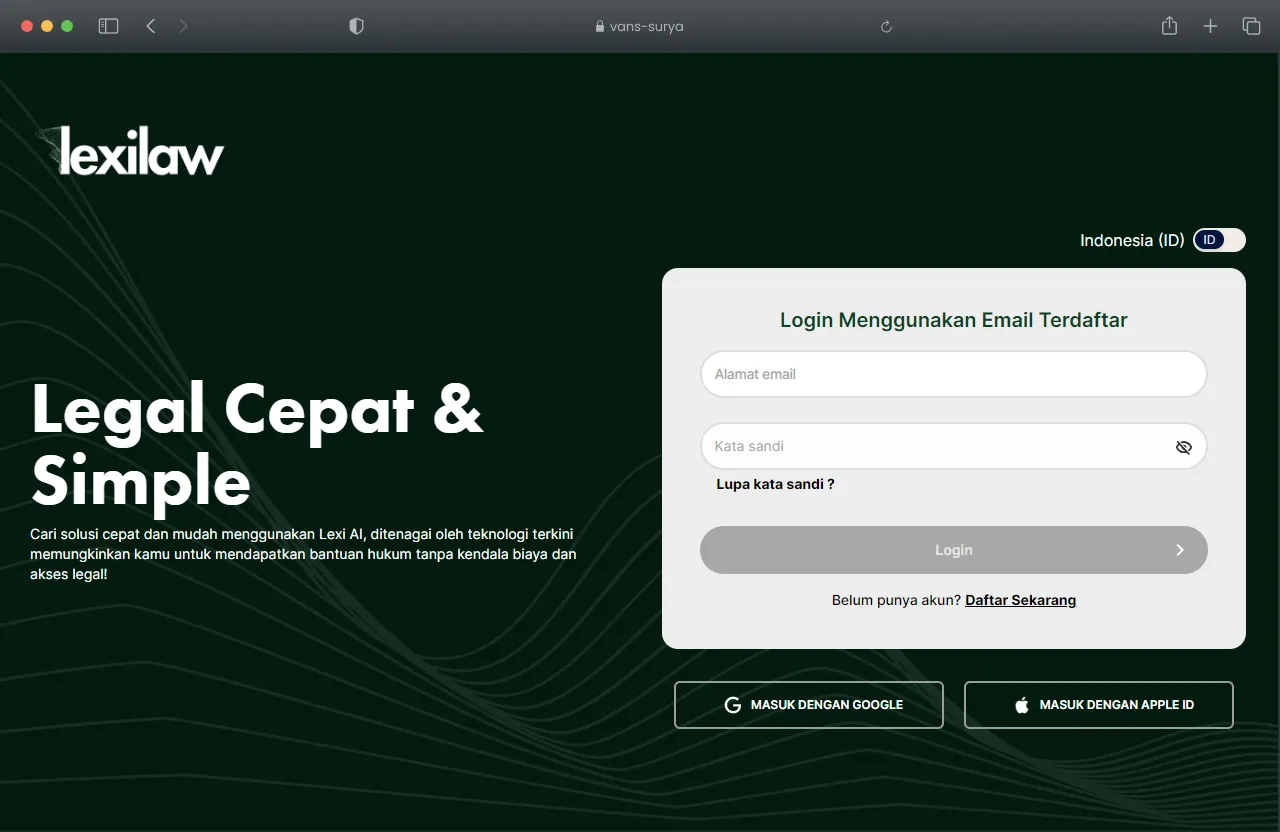Click the Indonesia (ID) label
Image resolution: width=1280 pixels, height=832 pixels.
(1132, 240)
